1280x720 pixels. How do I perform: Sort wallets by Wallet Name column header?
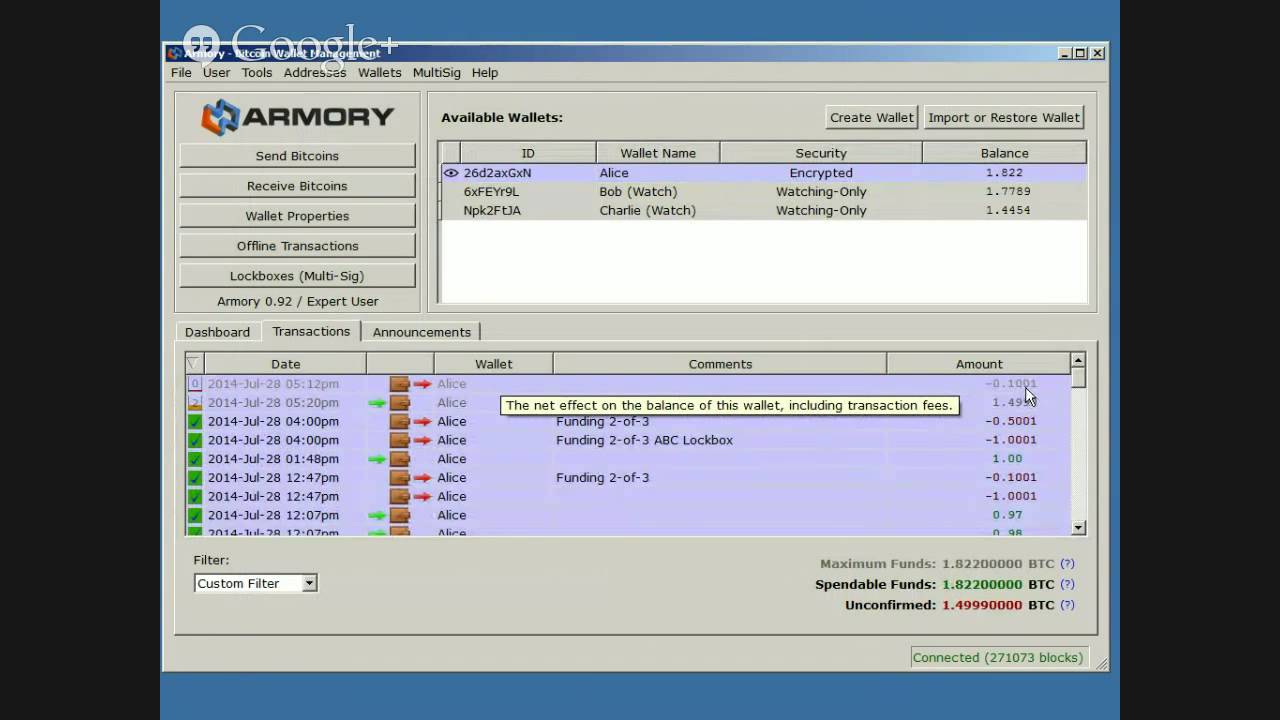coord(658,153)
